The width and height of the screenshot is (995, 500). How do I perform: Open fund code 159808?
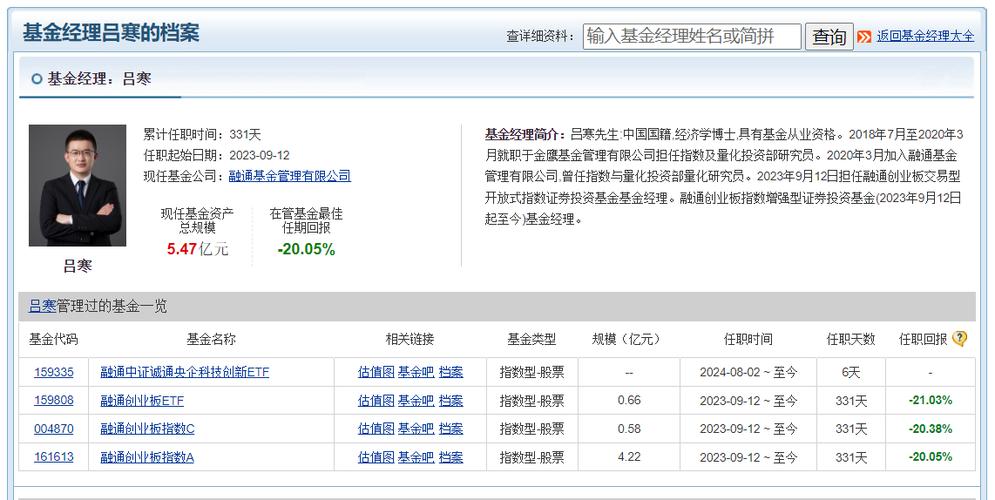click(x=54, y=400)
